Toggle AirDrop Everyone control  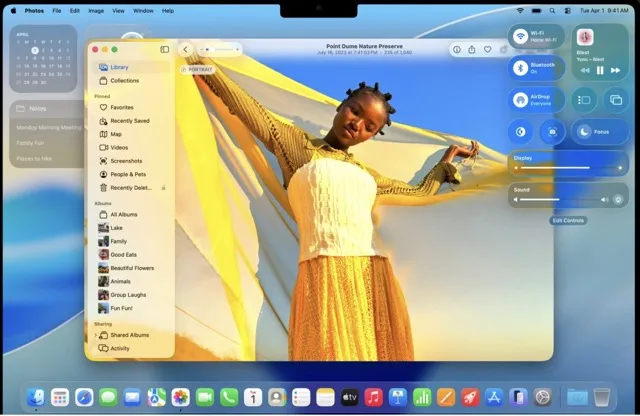[x=520, y=100]
